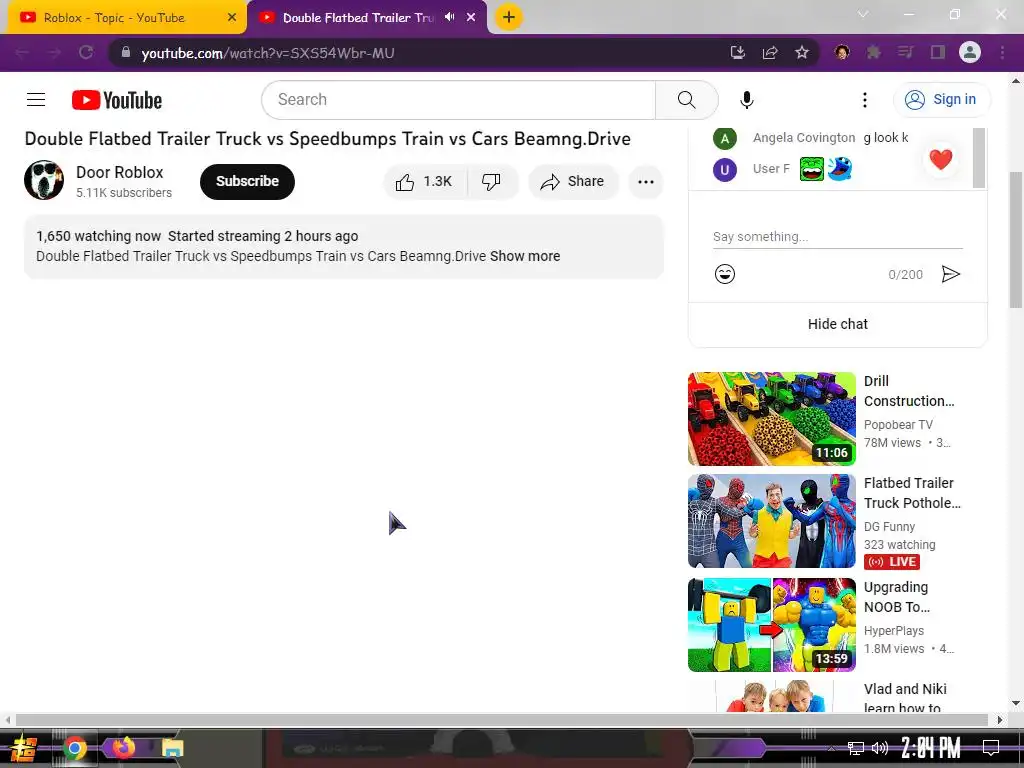Click the horizontal page scrollbar

click(x=502, y=720)
